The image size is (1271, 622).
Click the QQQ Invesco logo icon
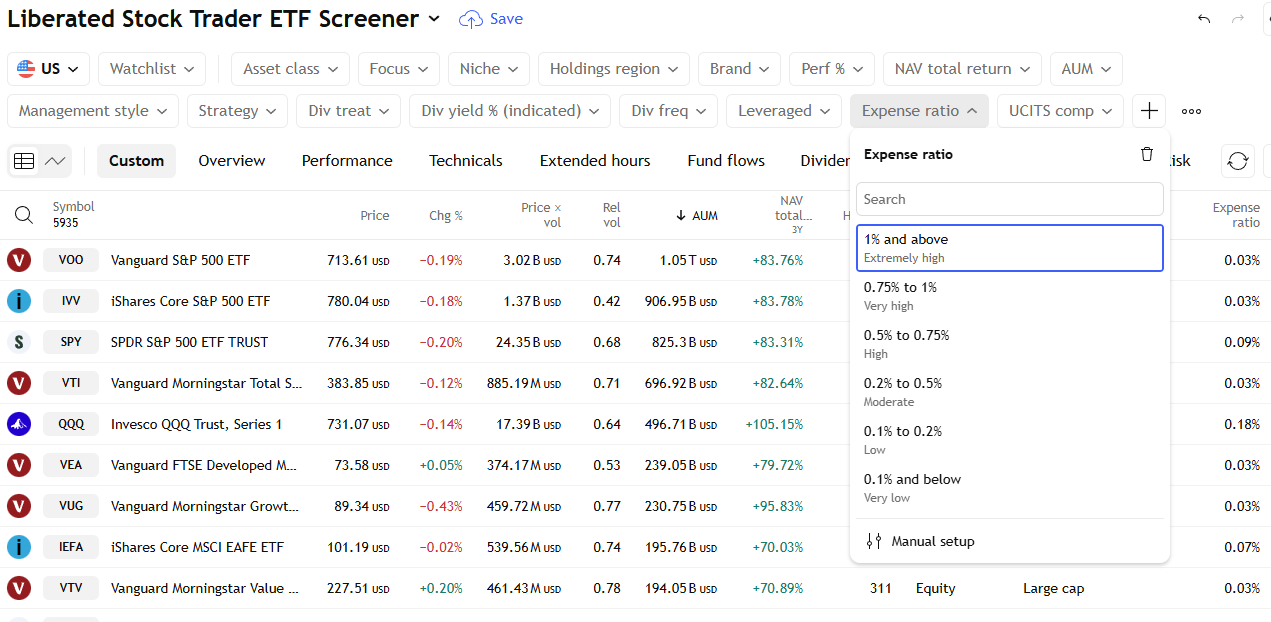tap(18, 424)
